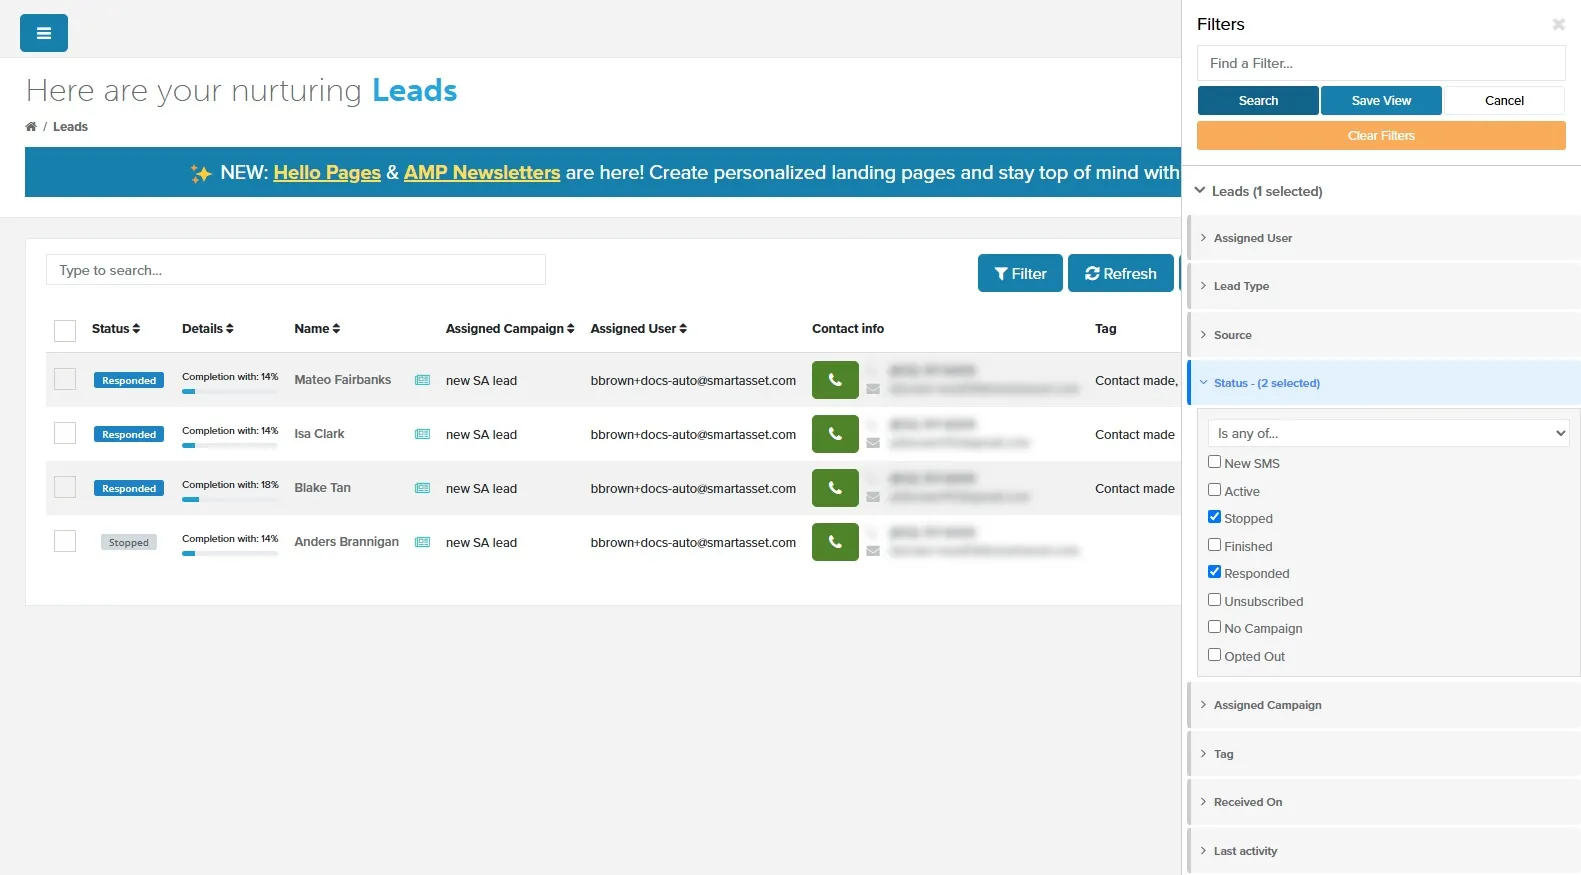Sort by Status column
This screenshot has width=1581, height=875.
coord(116,328)
